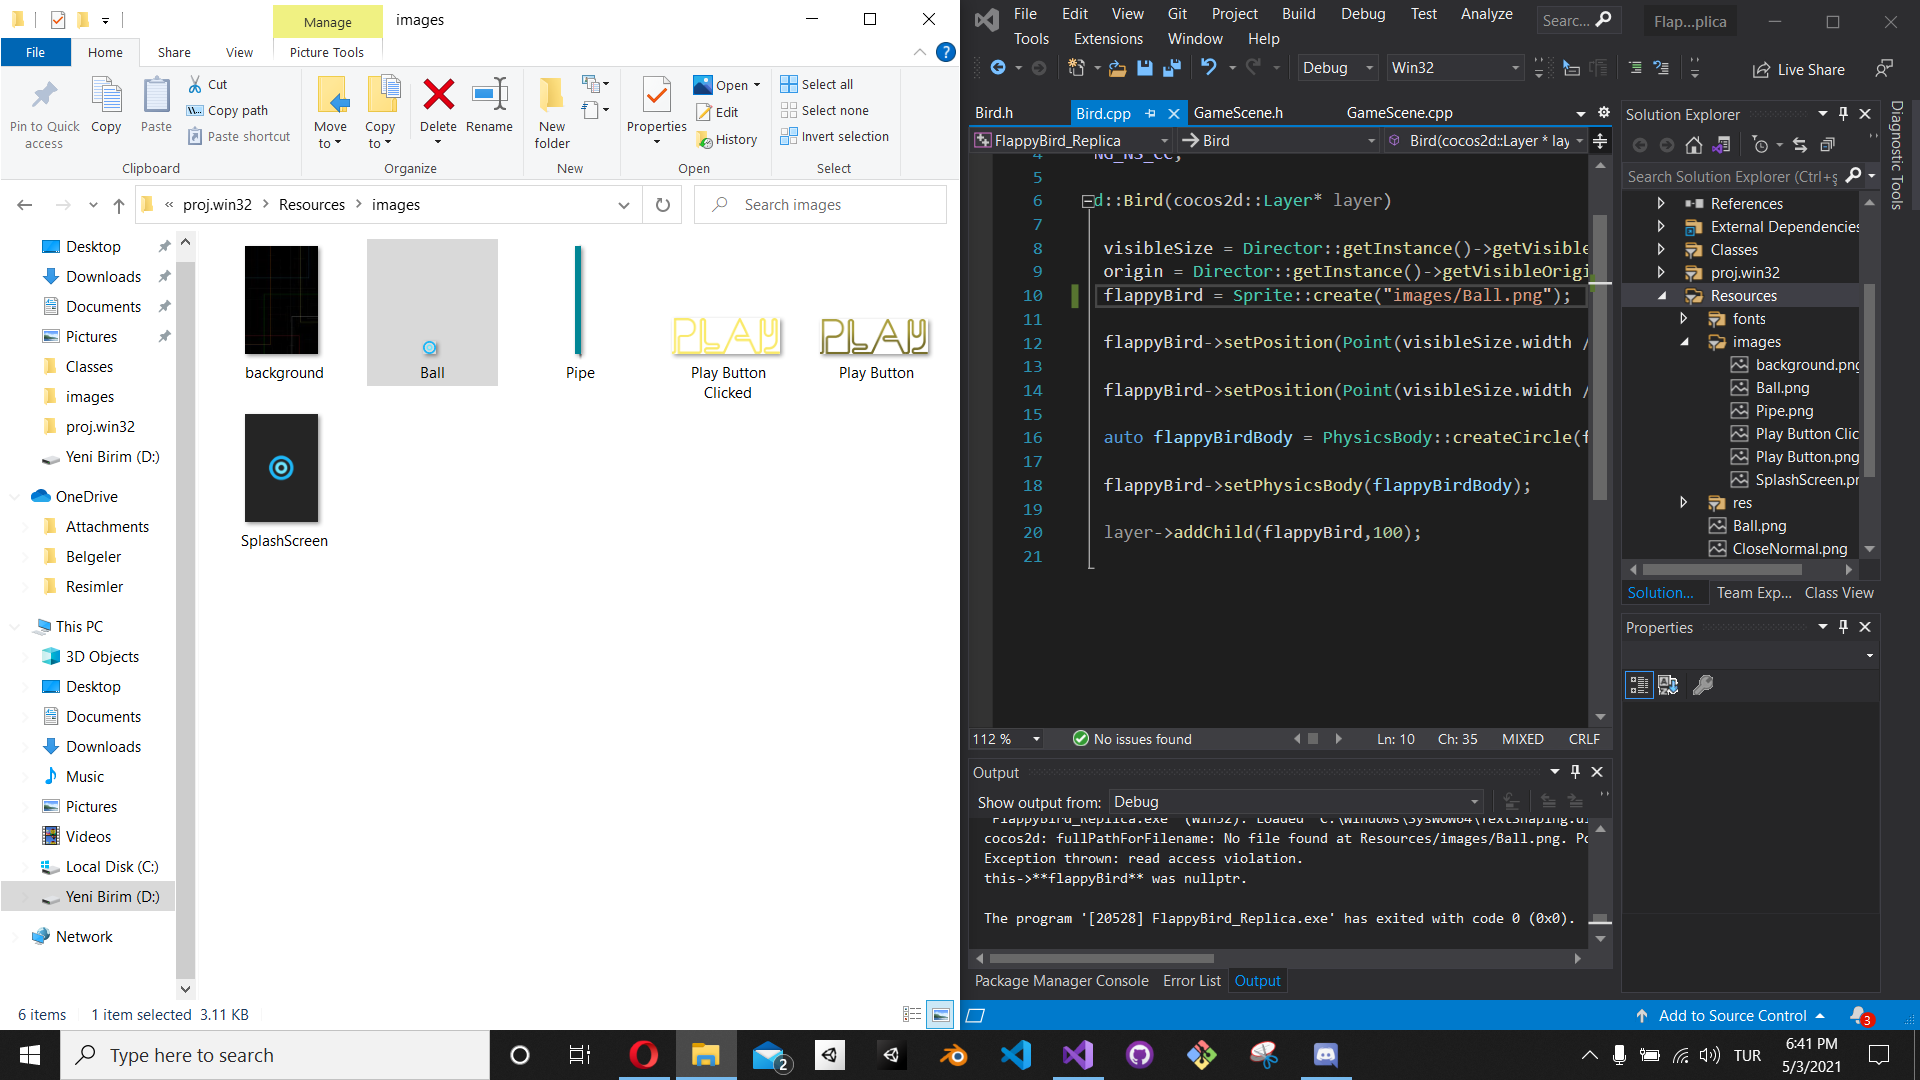This screenshot has height=1080, width=1920.
Task: Open Property Pages wrench icon
Action: click(1703, 685)
